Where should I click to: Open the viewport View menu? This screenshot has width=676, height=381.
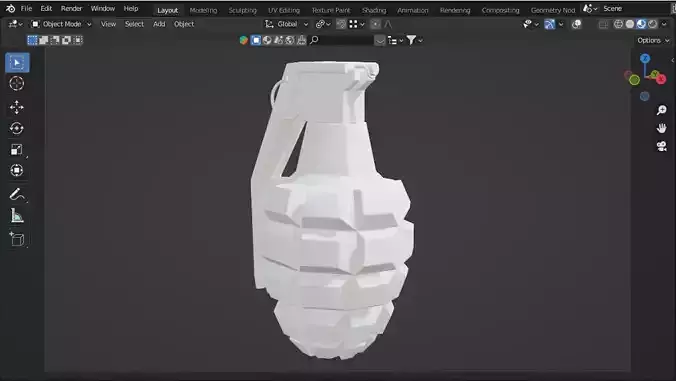(108, 24)
